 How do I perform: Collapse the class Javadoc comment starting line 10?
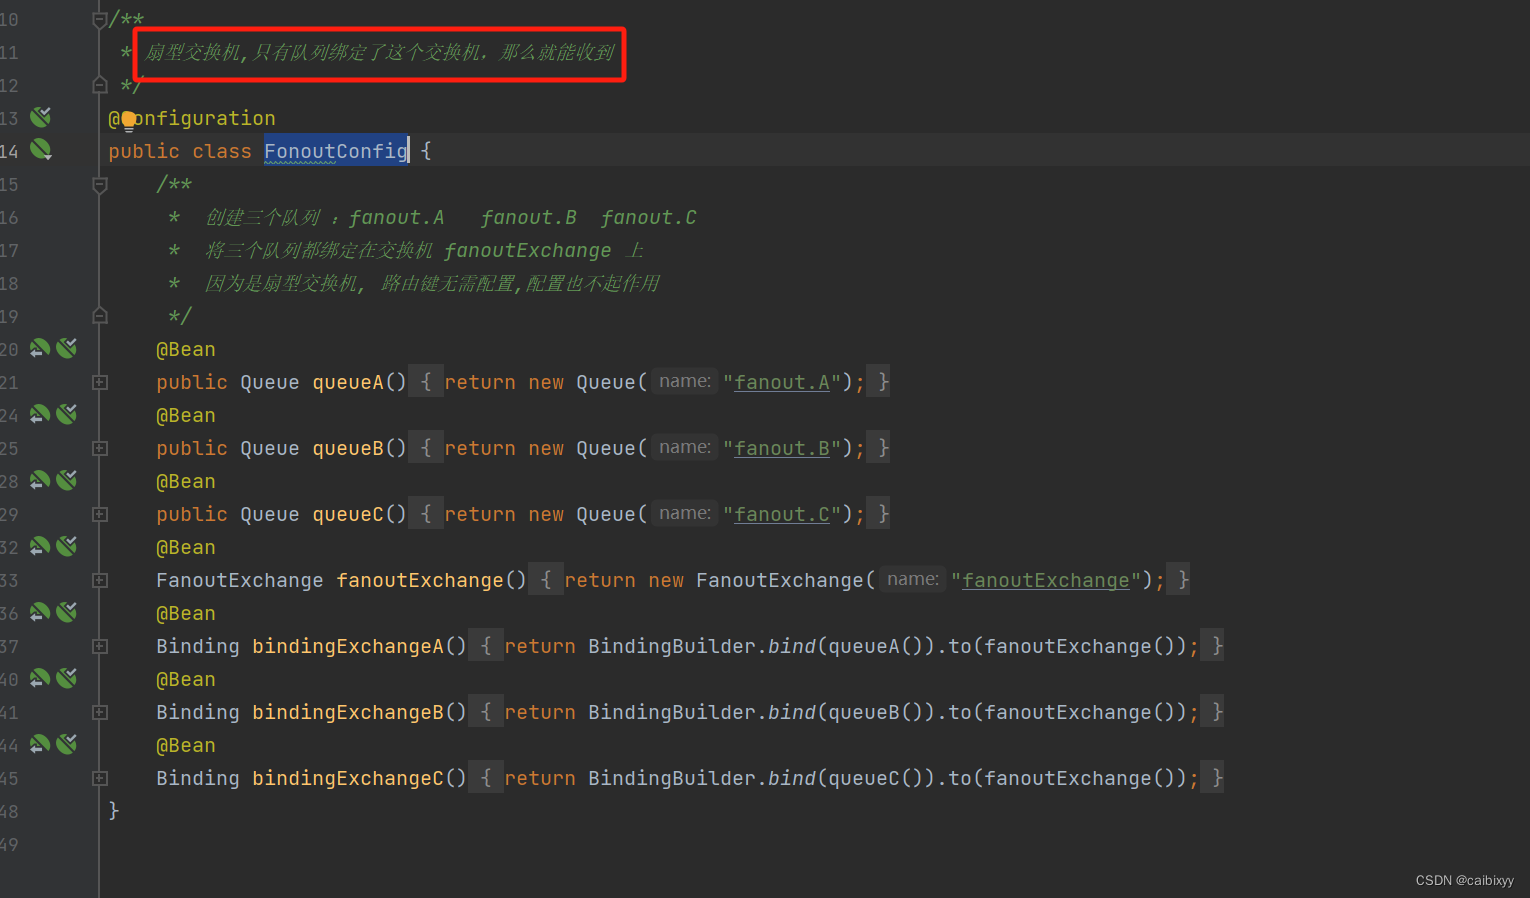100,19
